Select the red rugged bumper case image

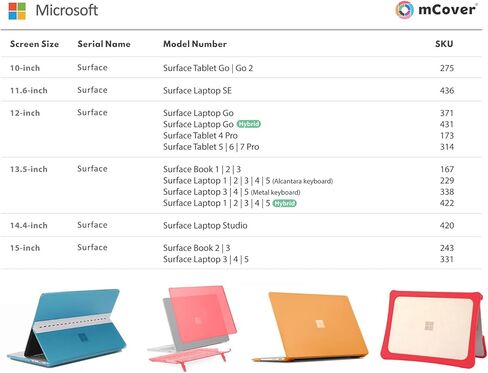(x=433, y=329)
